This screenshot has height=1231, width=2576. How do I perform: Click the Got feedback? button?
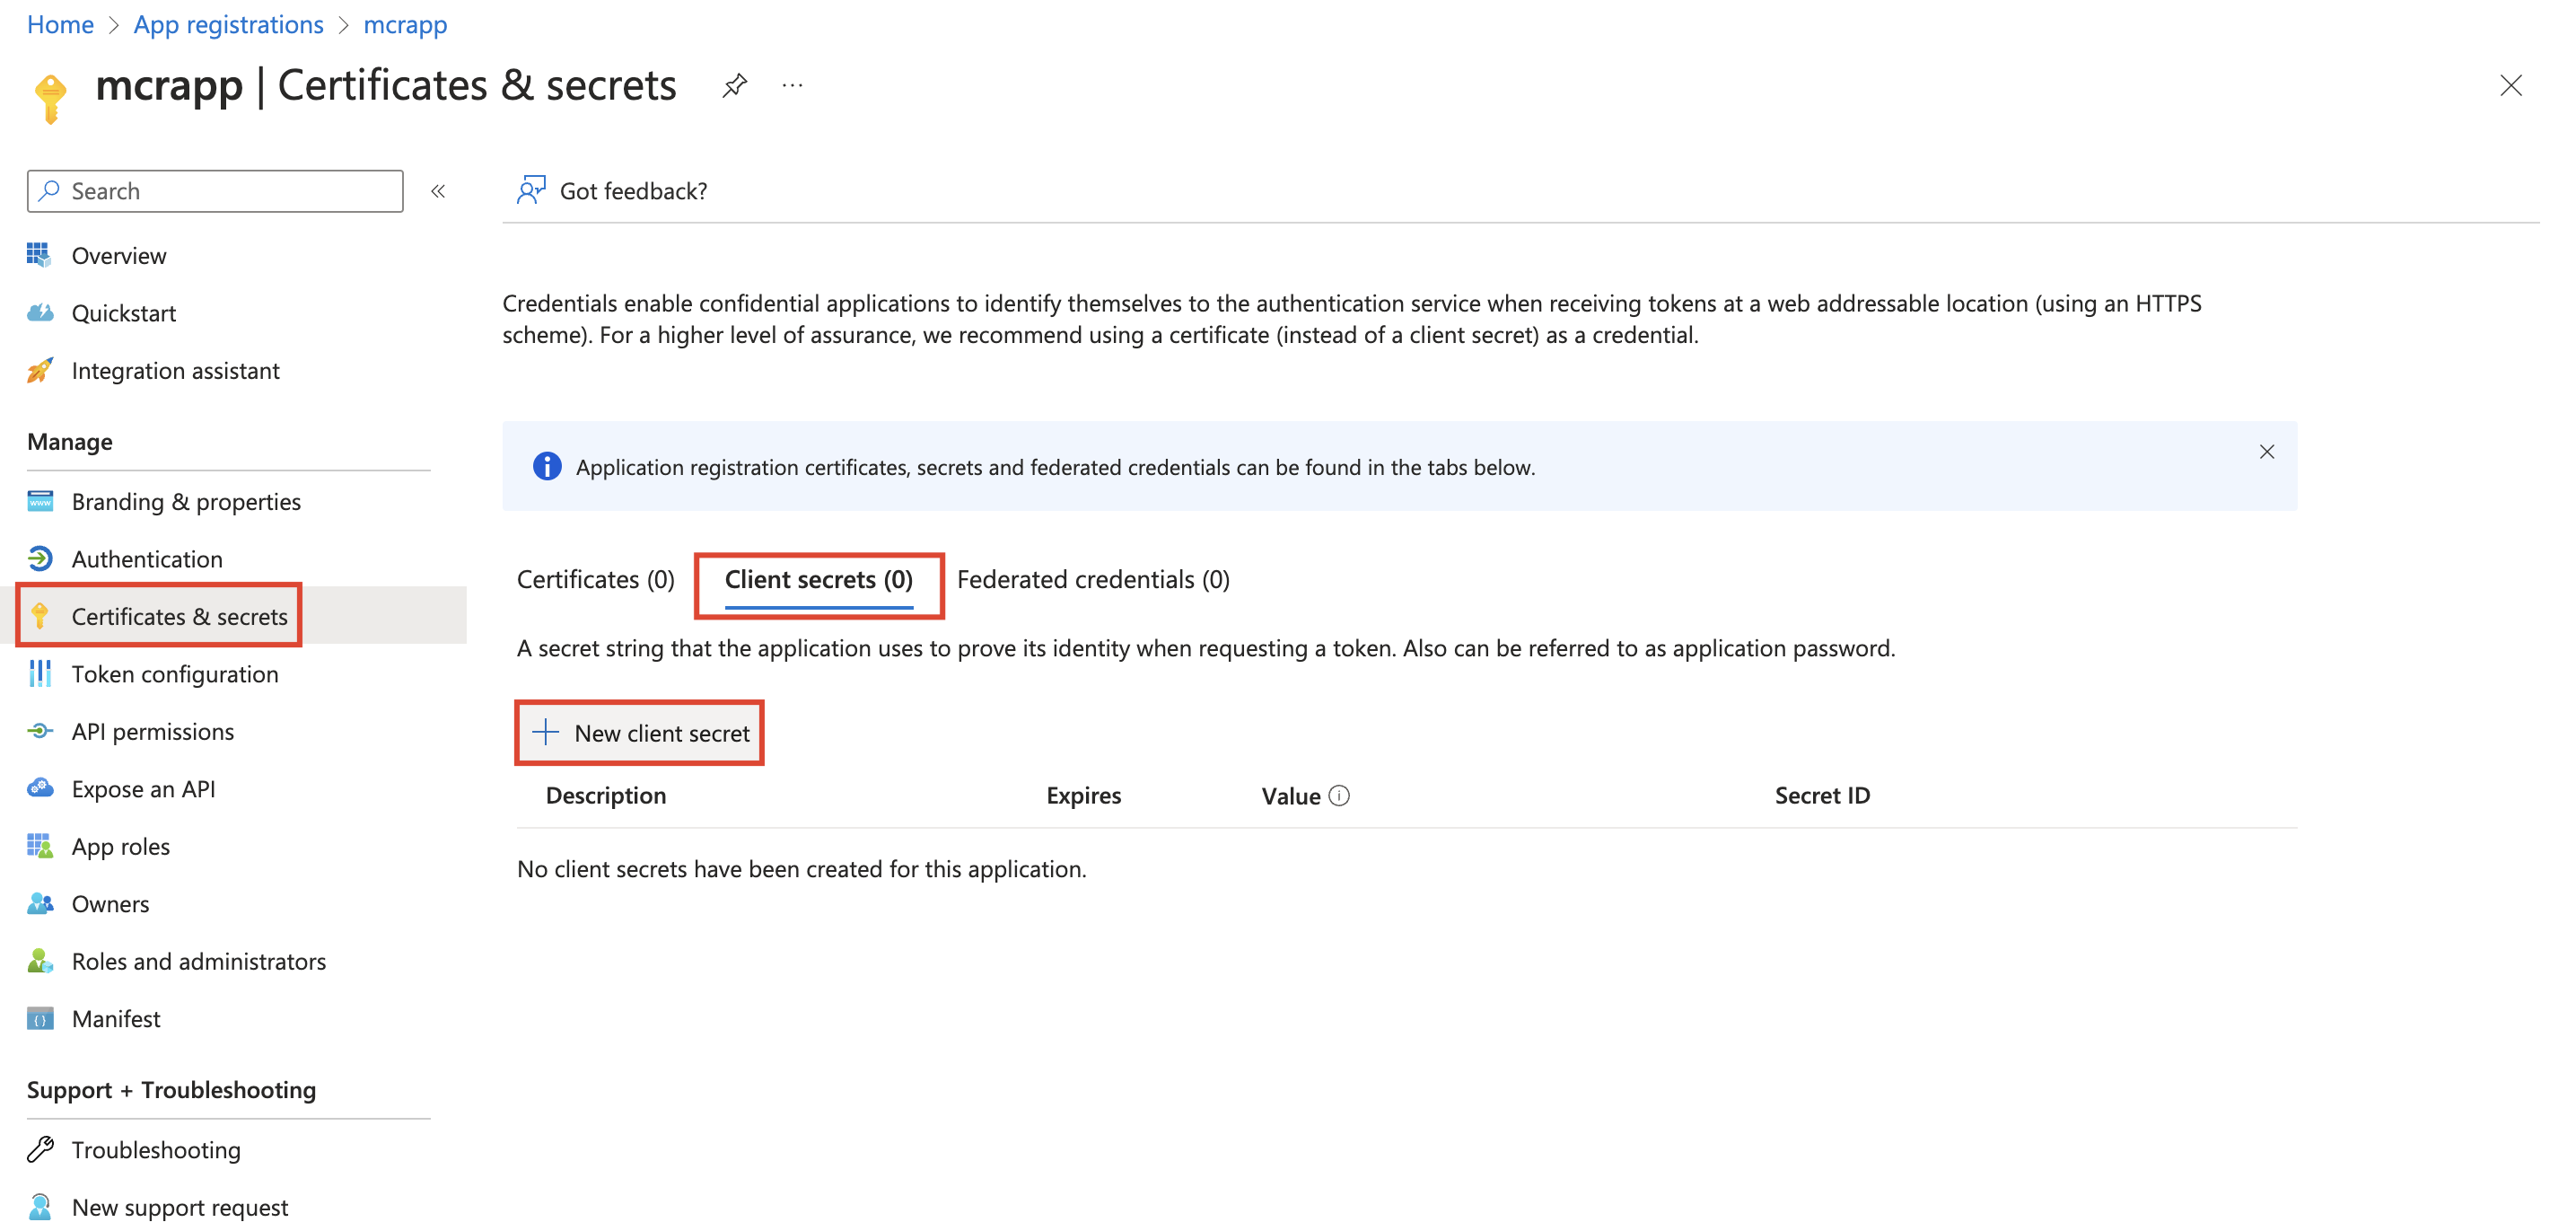click(x=612, y=190)
